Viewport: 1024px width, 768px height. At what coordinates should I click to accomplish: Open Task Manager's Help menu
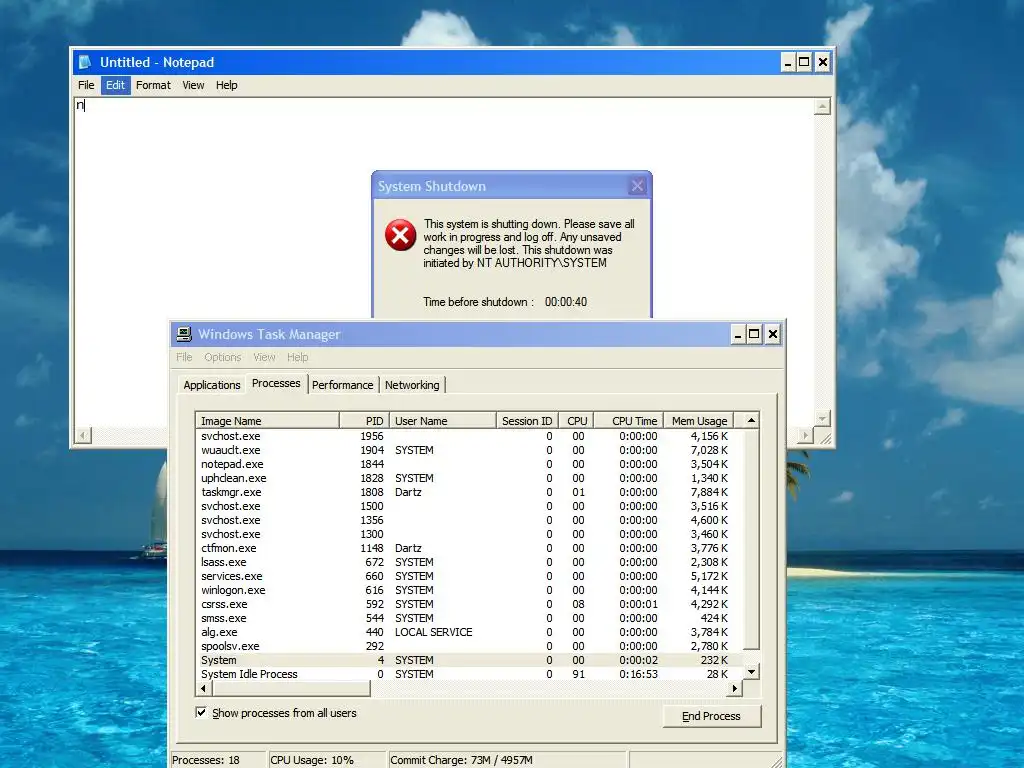click(x=297, y=357)
